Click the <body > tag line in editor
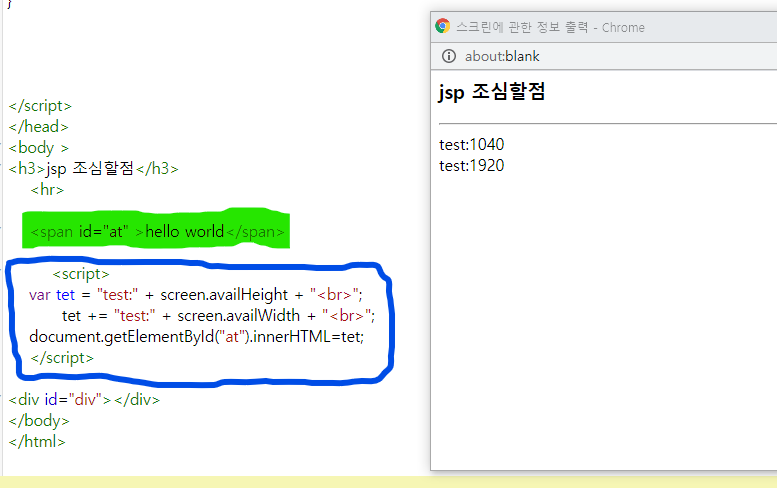 (x=39, y=148)
